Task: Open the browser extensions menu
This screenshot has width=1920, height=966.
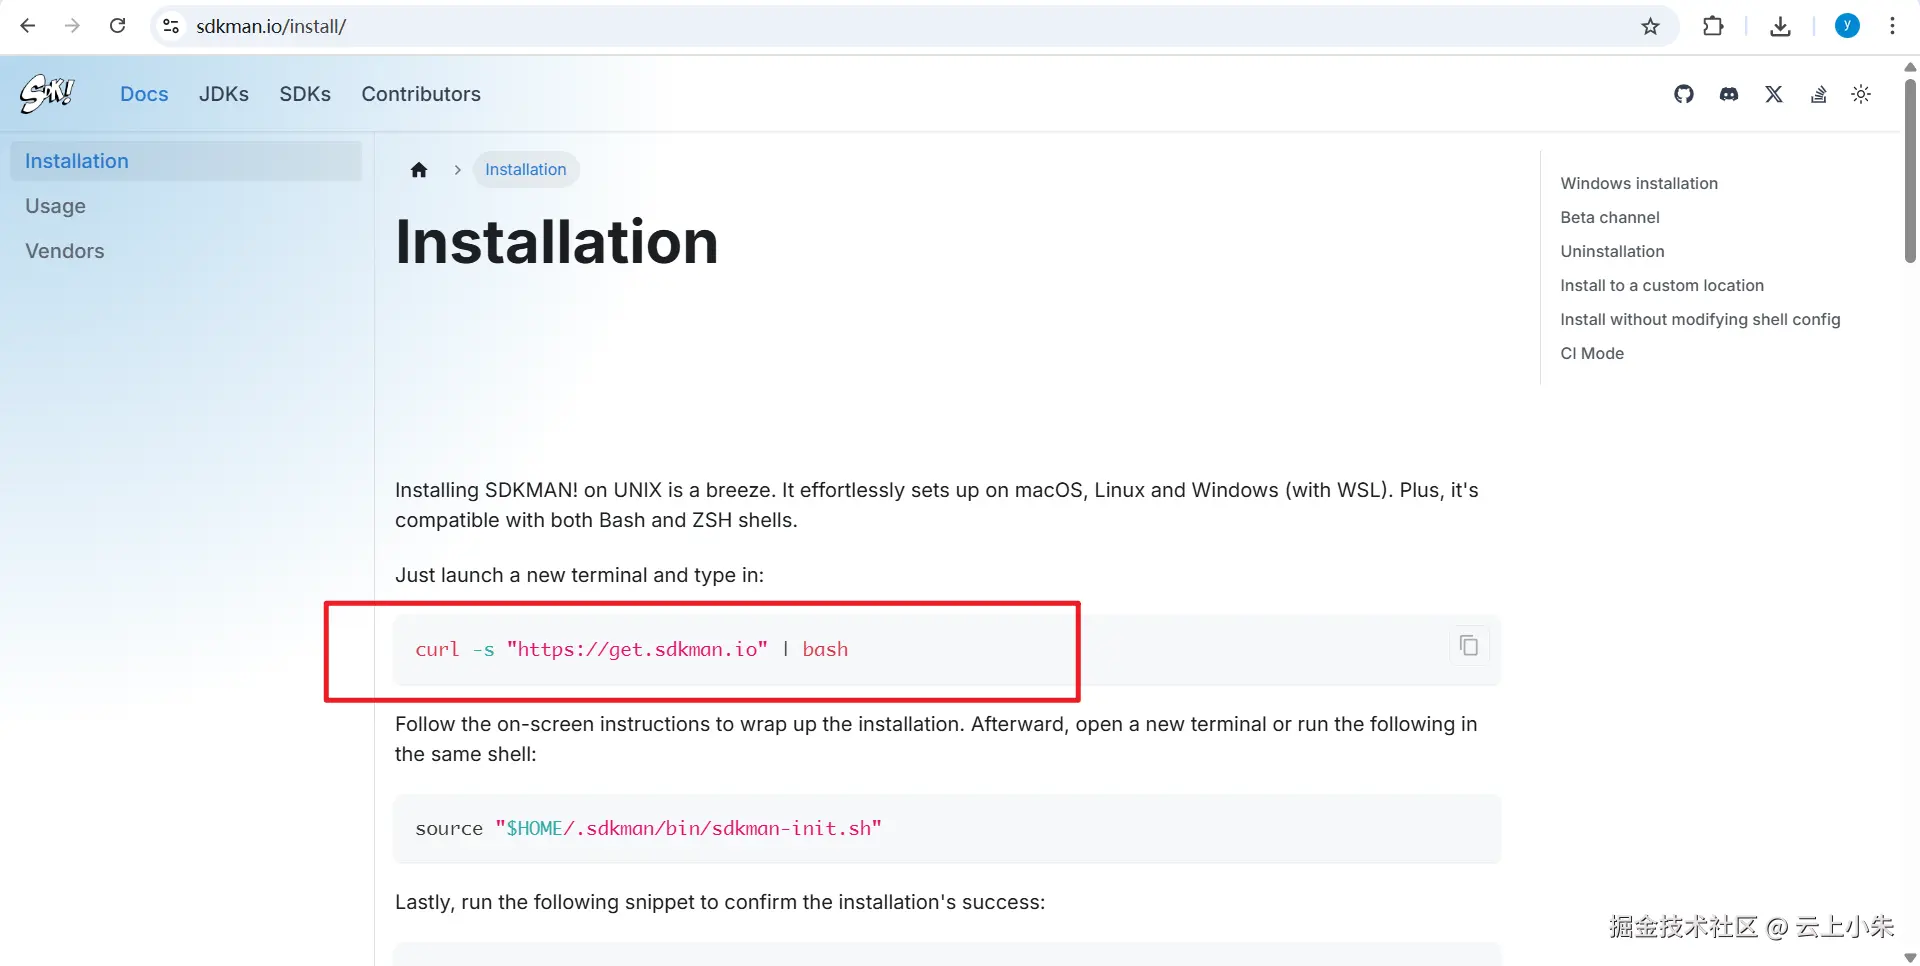Action: coord(1713,26)
